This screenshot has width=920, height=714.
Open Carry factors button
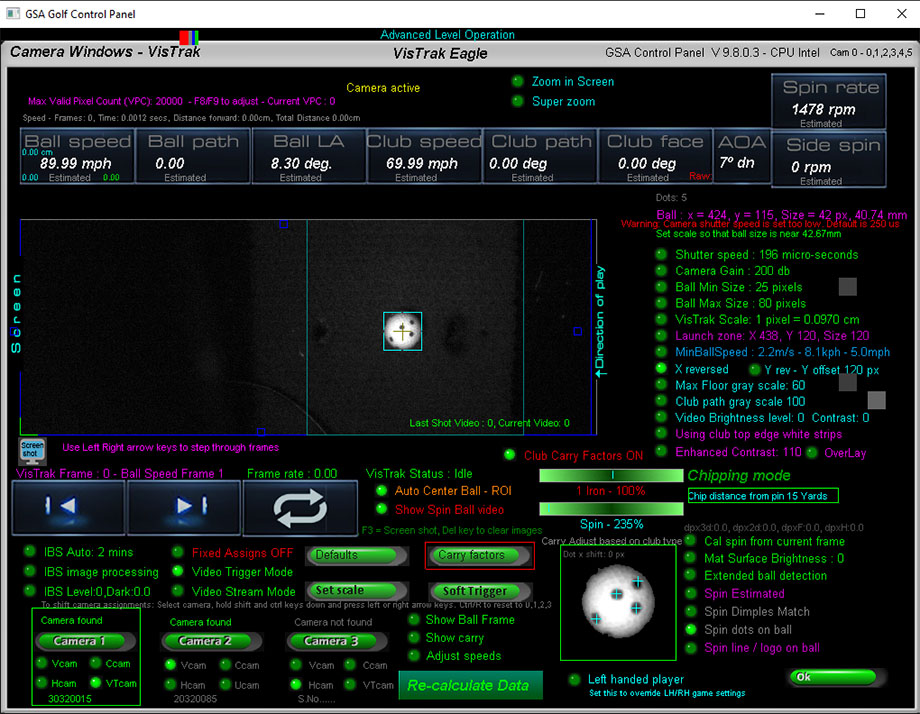pos(480,555)
